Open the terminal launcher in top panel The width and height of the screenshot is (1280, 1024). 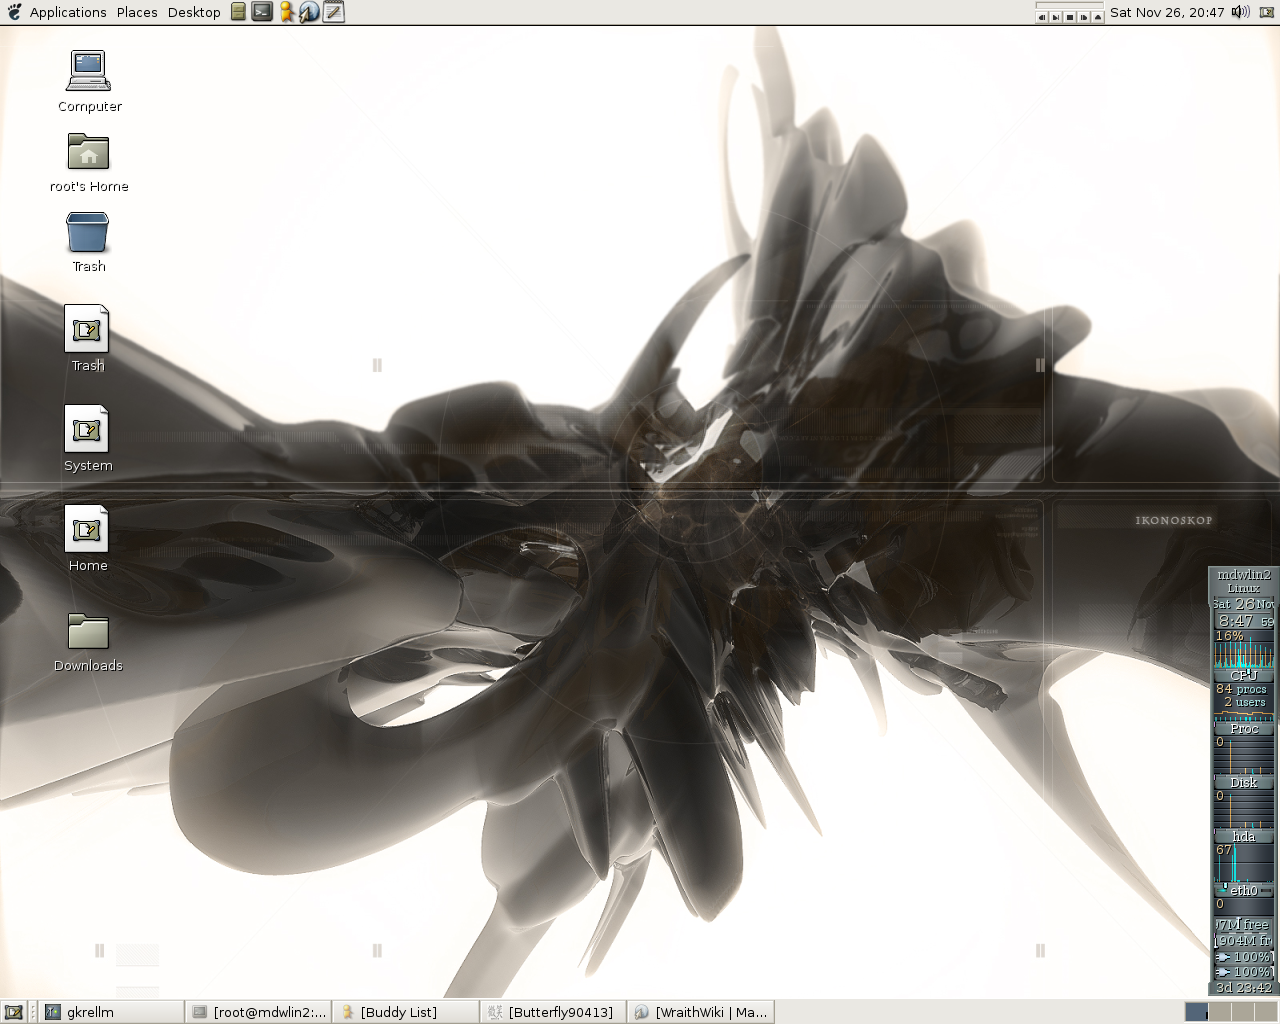[262, 12]
